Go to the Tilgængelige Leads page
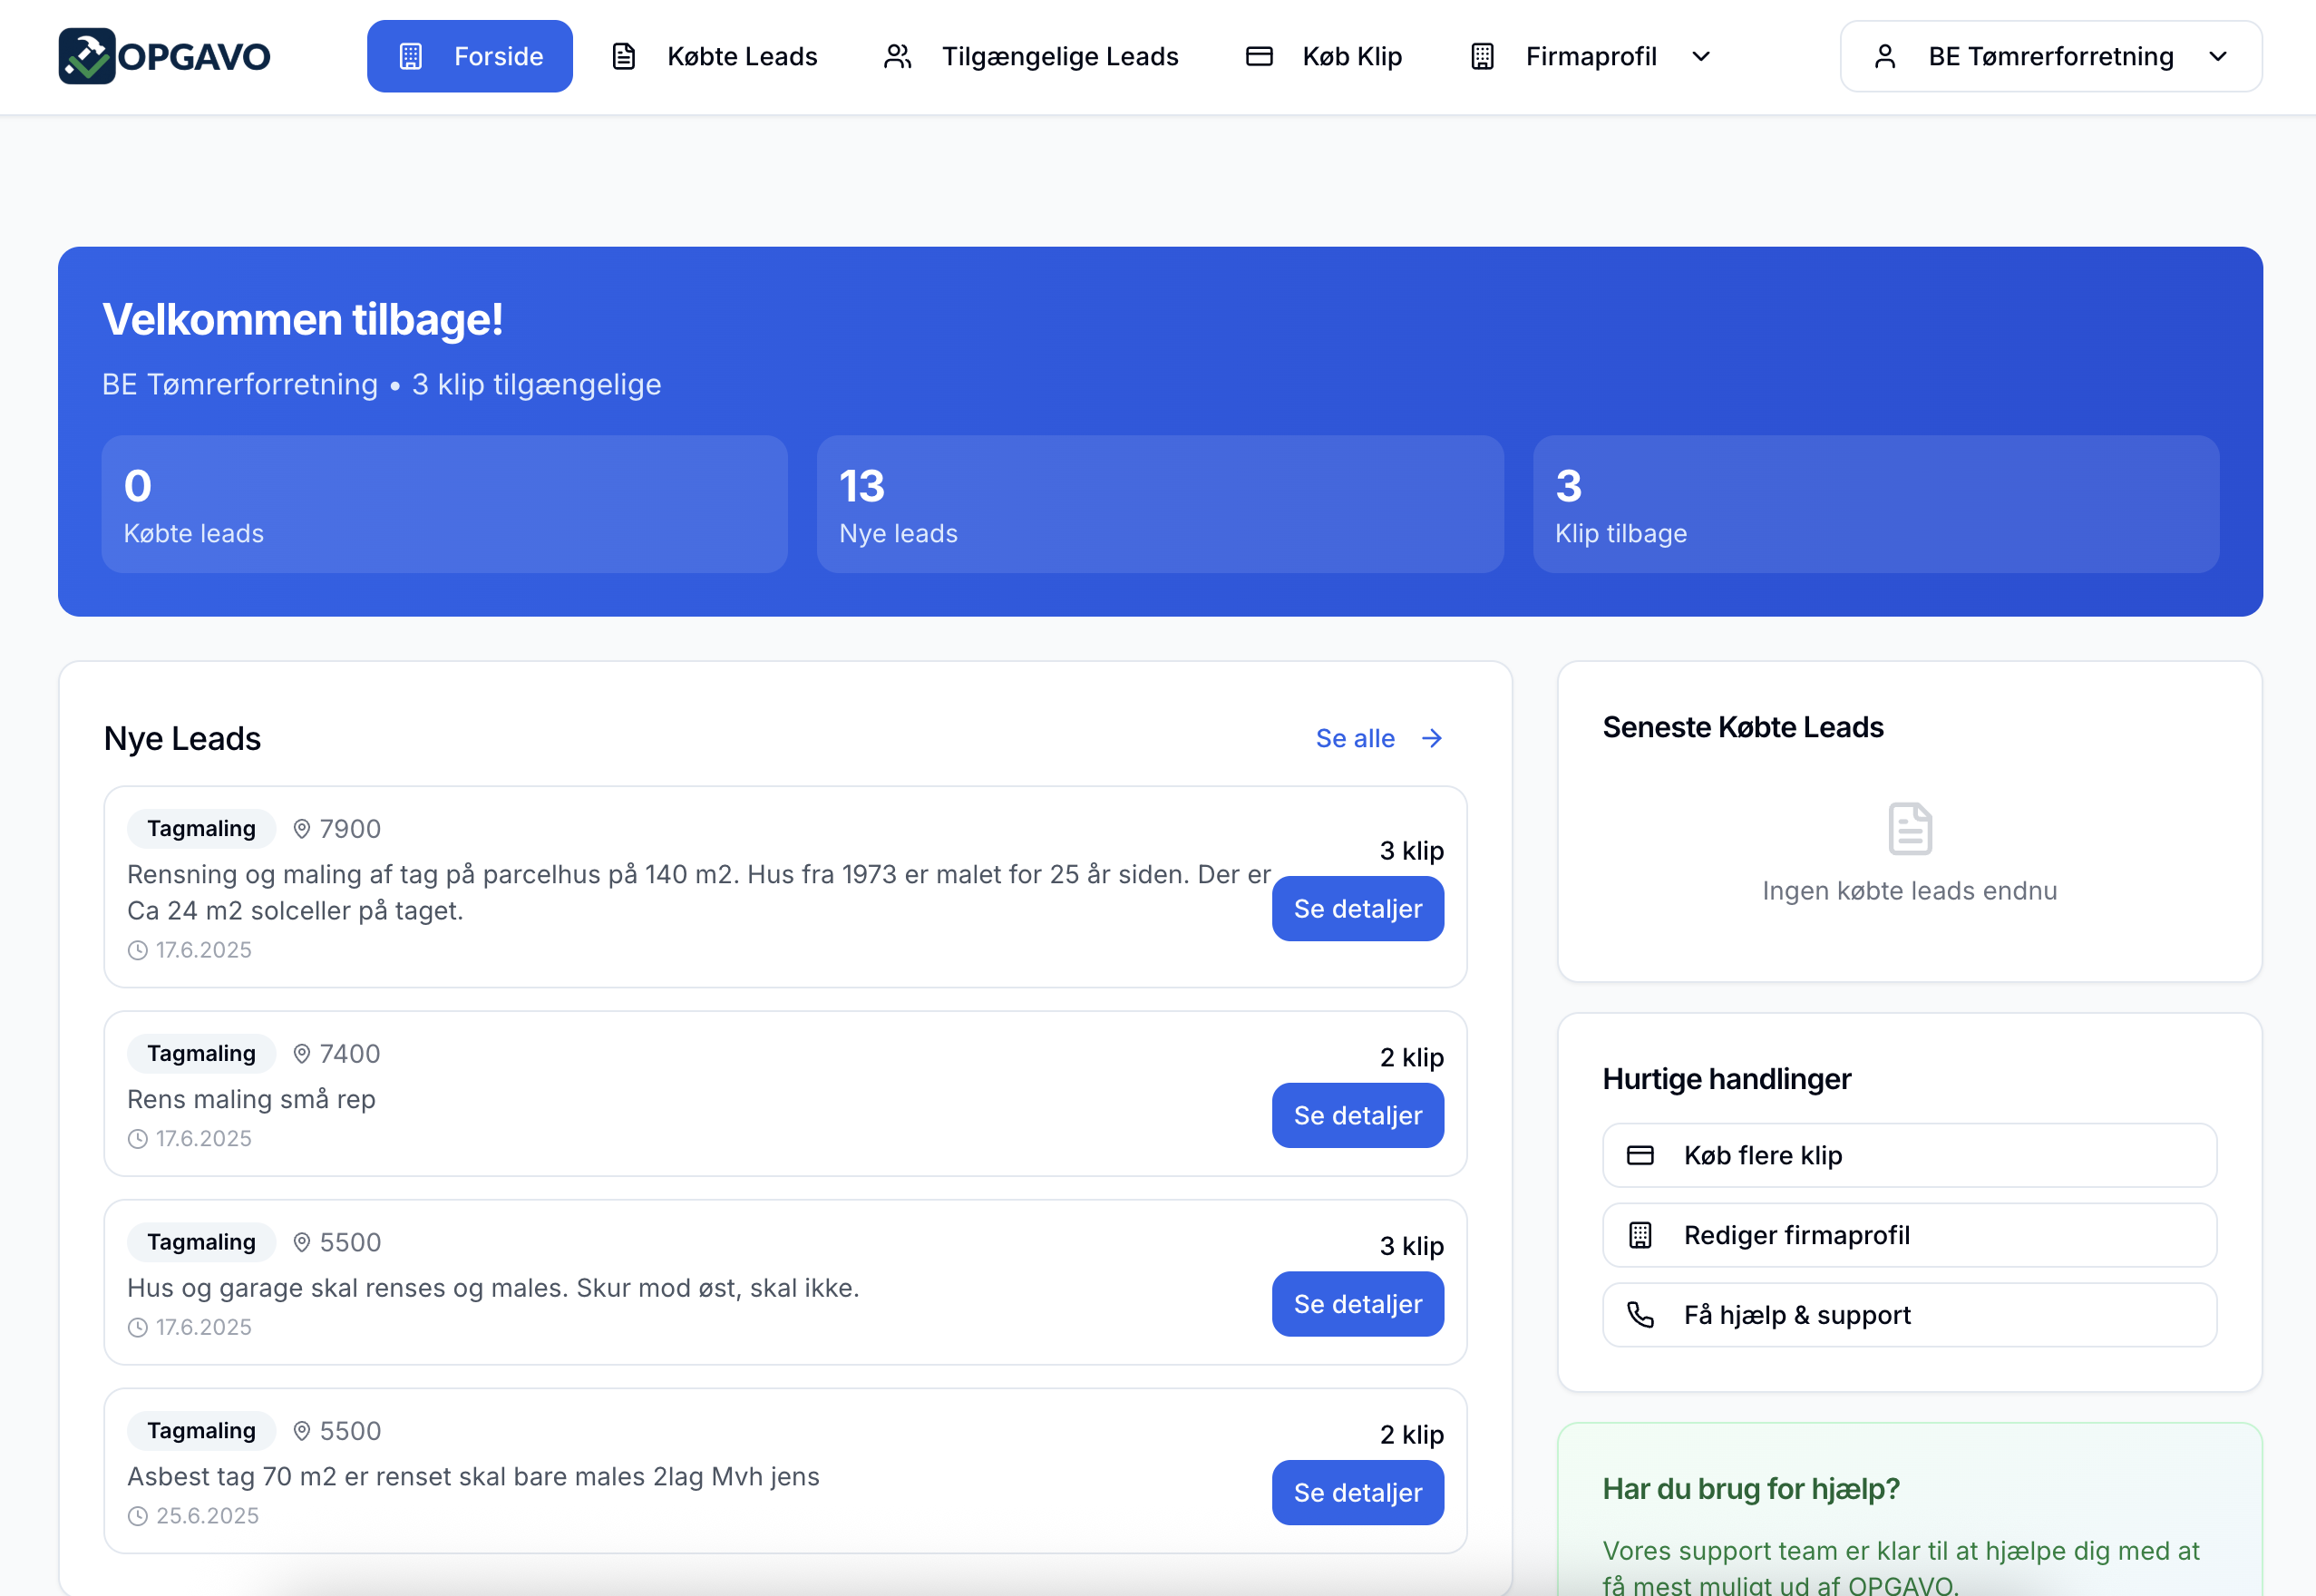 coord(1059,56)
